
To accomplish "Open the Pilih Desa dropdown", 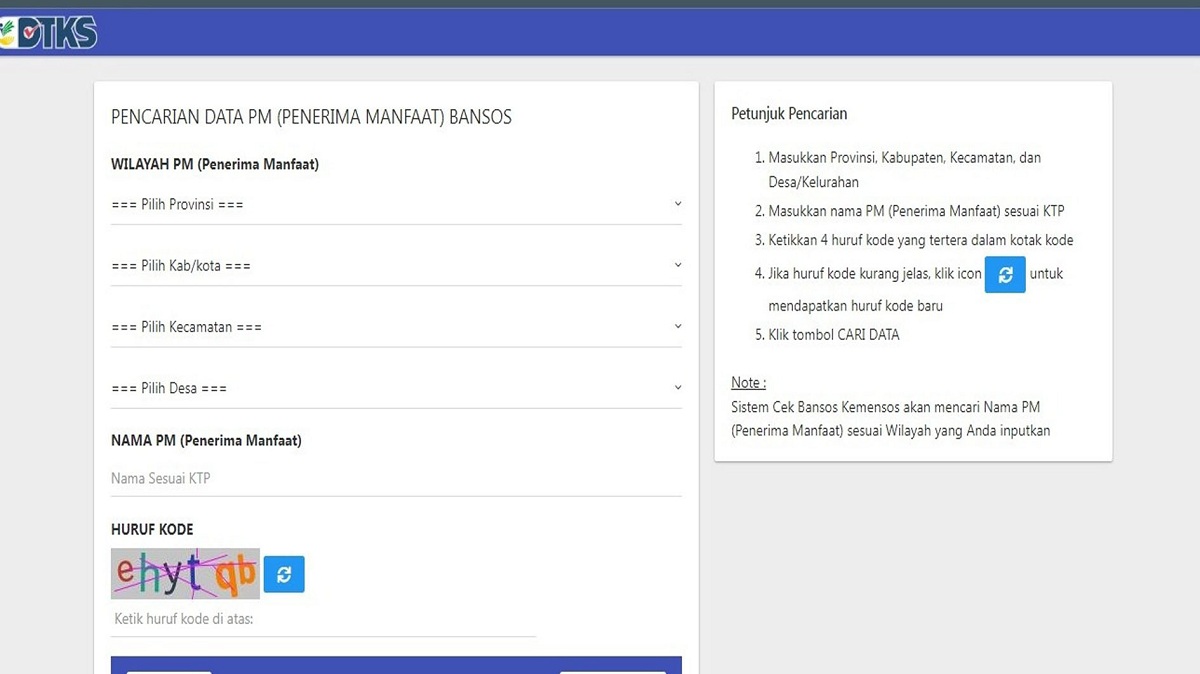I will click(x=396, y=387).
